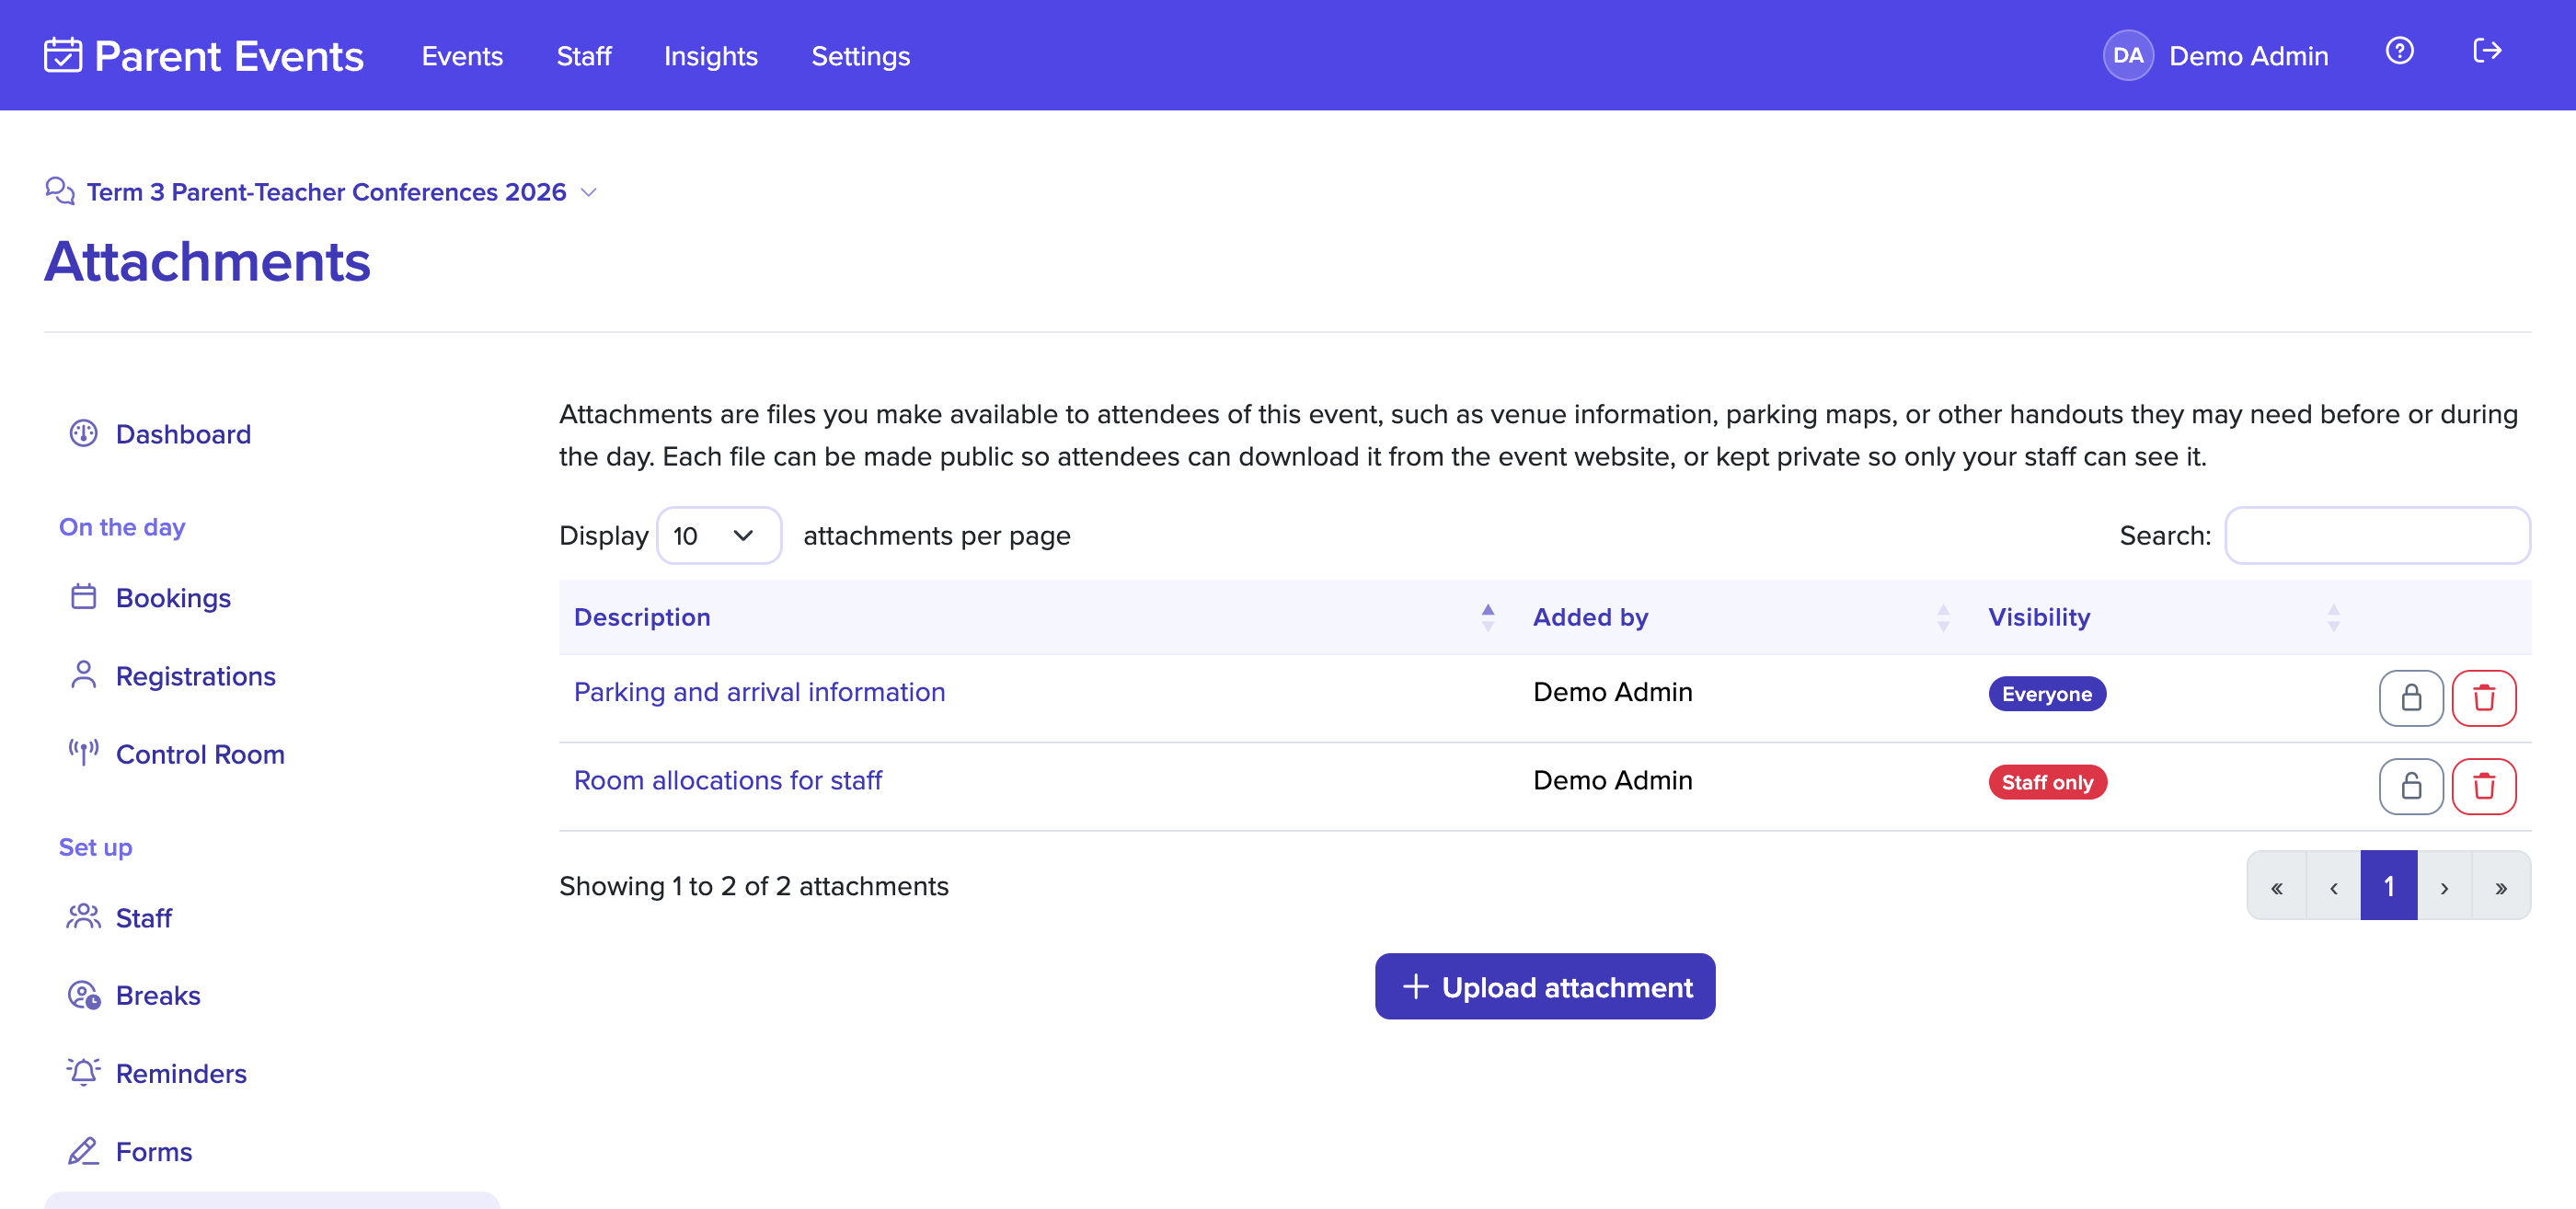This screenshot has width=2576, height=1209.
Task: Open Dashboard from sidebar
Action: click(183, 434)
